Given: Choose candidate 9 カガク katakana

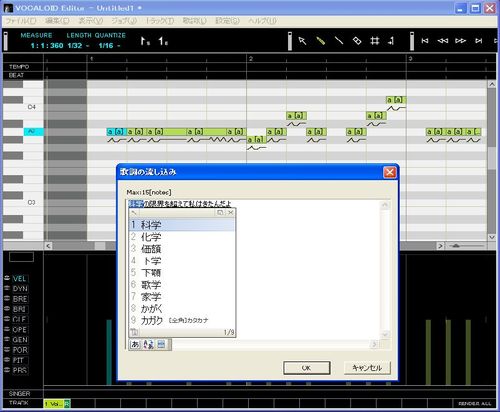Looking at the screenshot, I should point(182,321).
